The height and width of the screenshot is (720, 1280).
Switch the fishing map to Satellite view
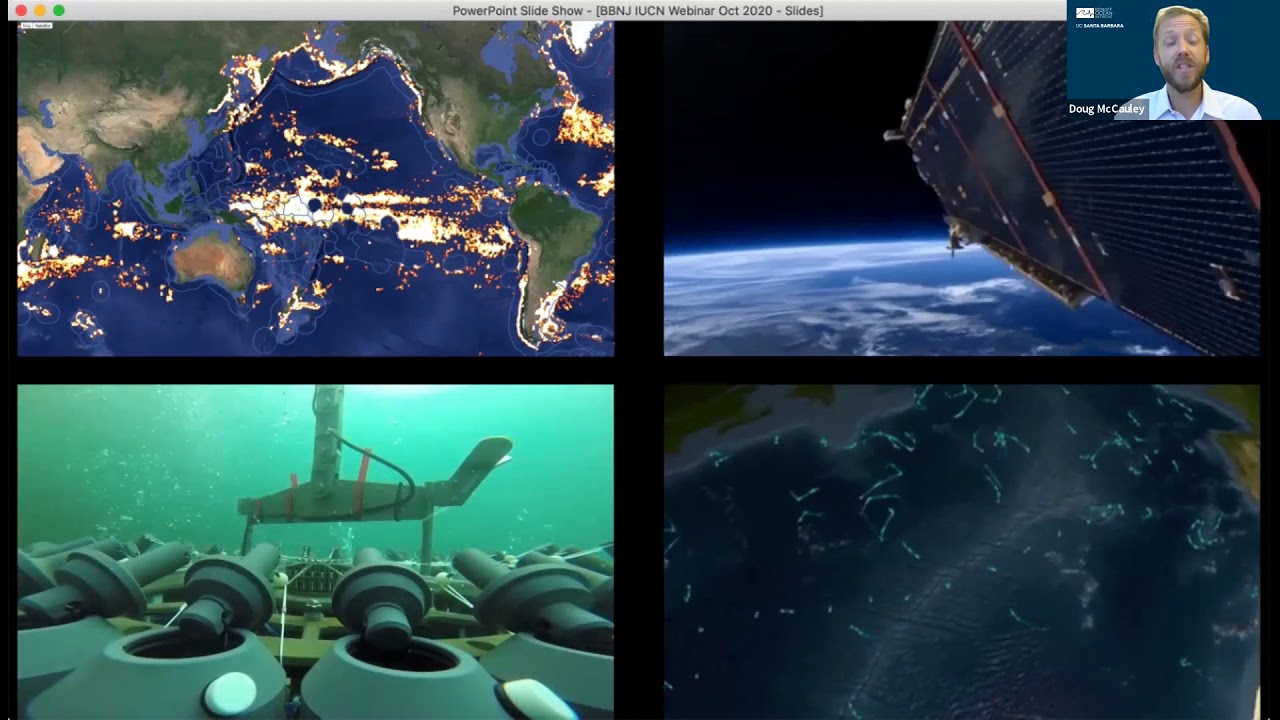[x=43, y=25]
